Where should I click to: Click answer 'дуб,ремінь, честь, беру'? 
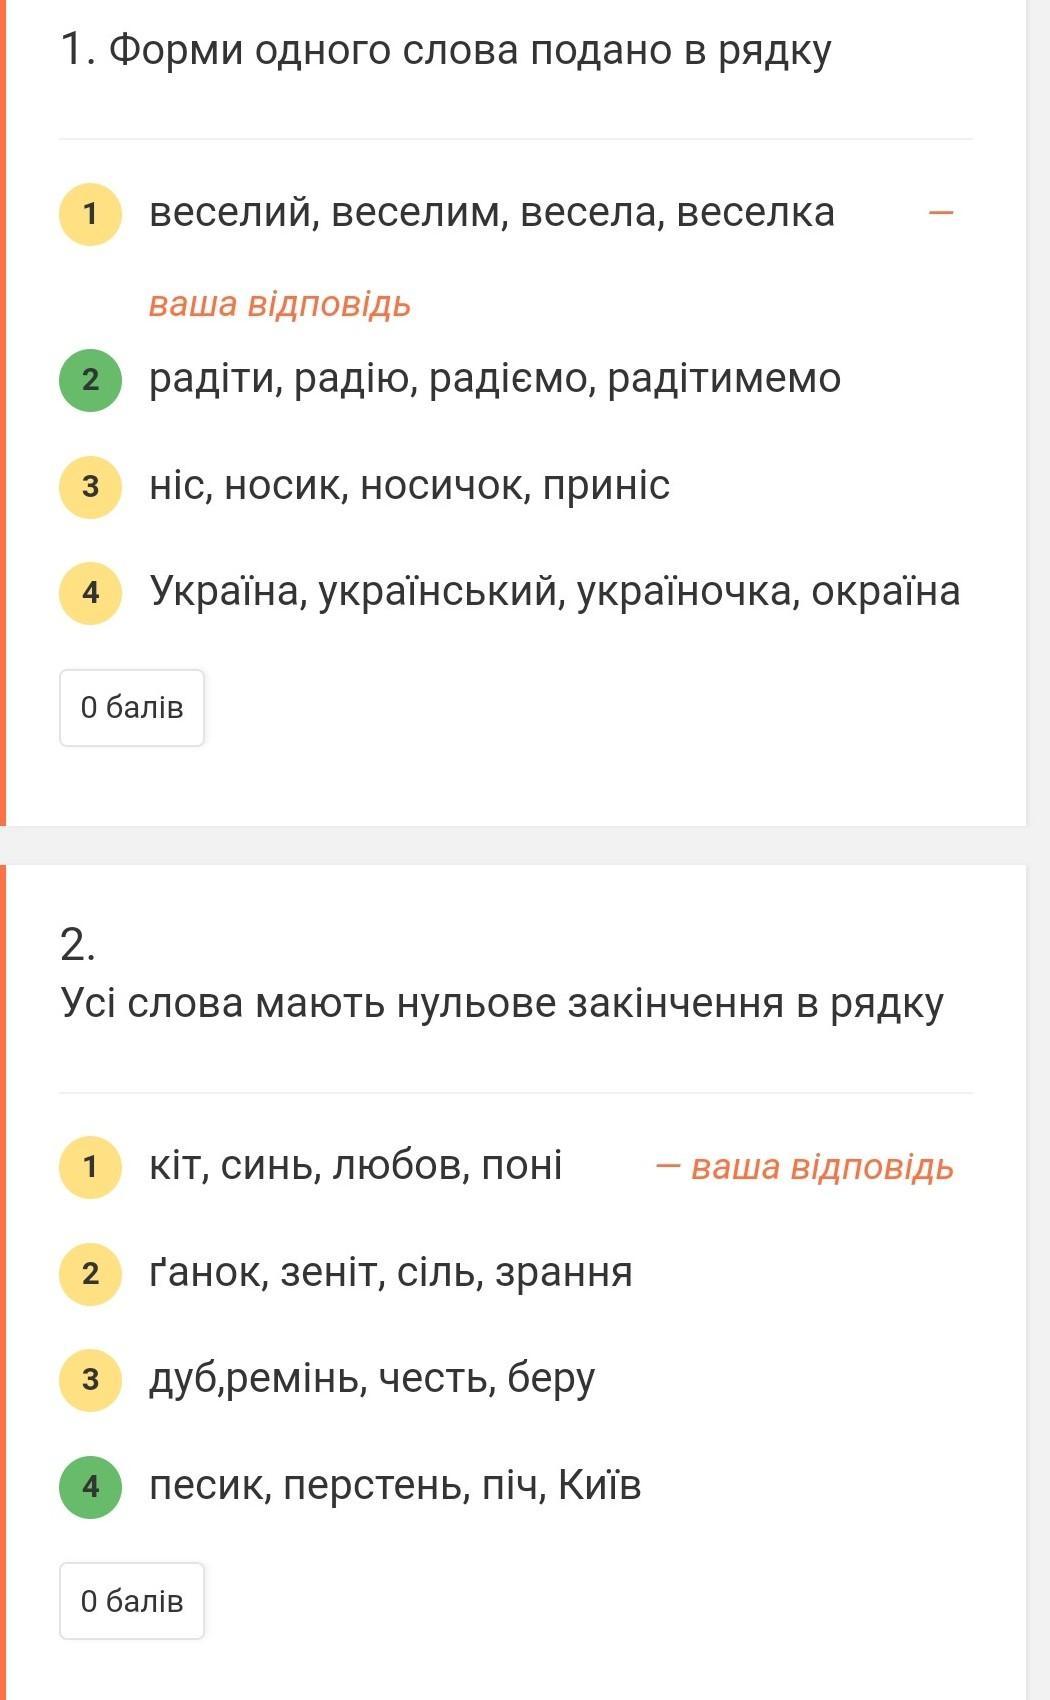372,1379
